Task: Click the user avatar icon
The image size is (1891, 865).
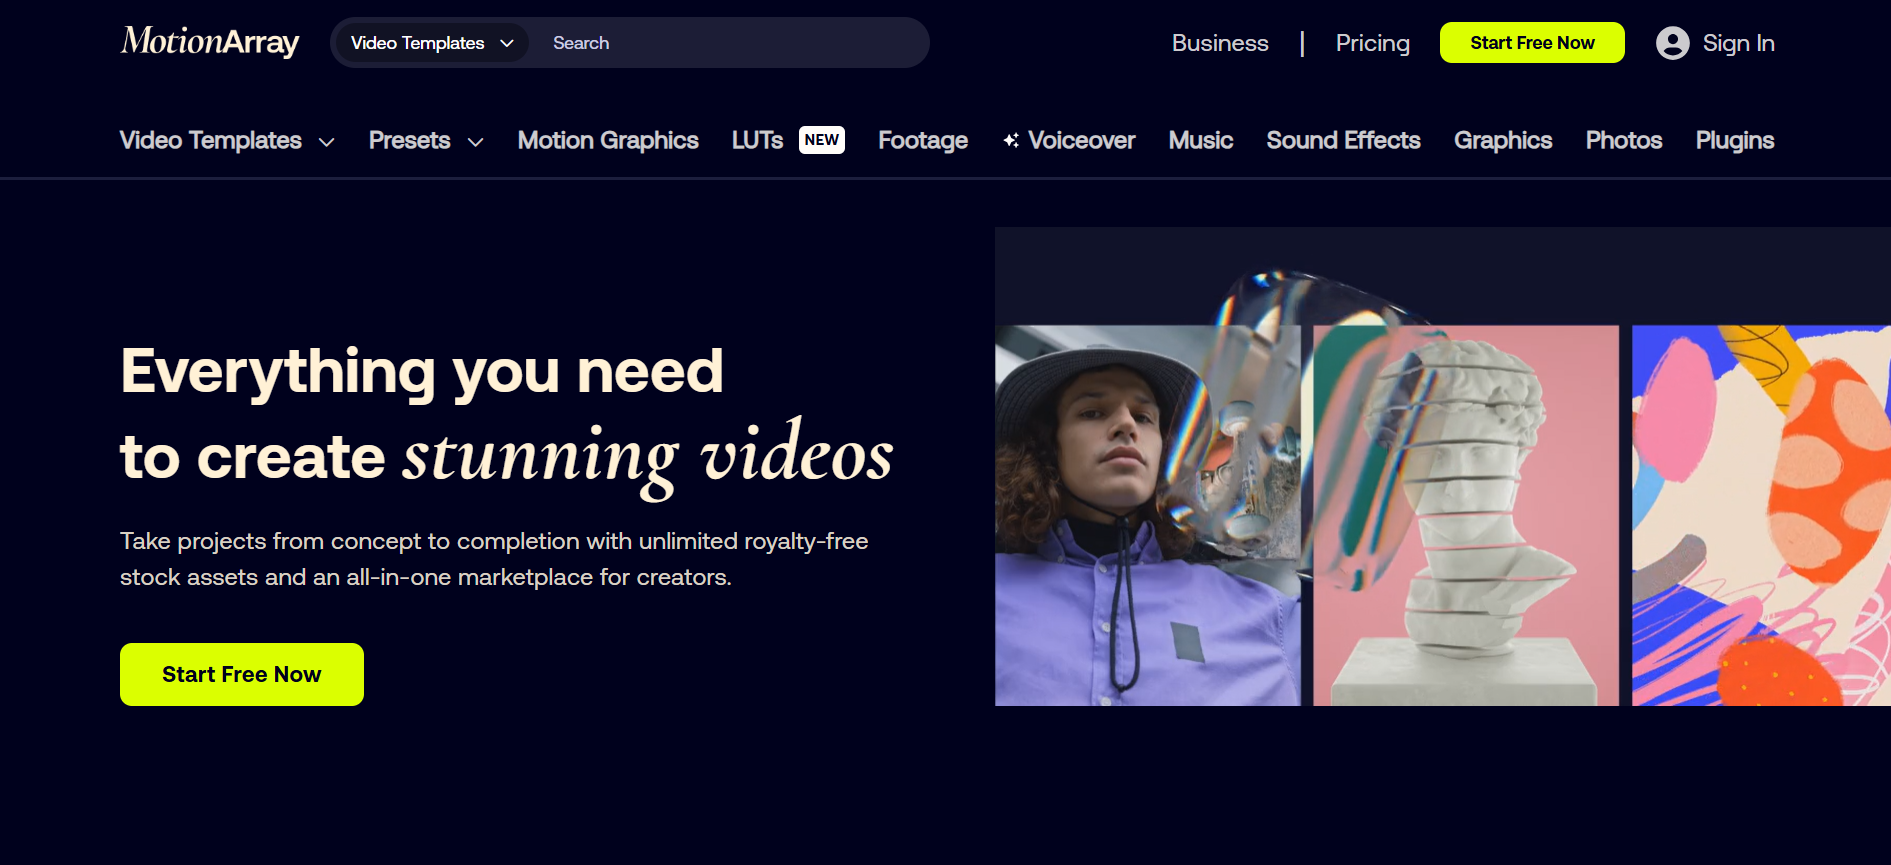Action: point(1673,43)
